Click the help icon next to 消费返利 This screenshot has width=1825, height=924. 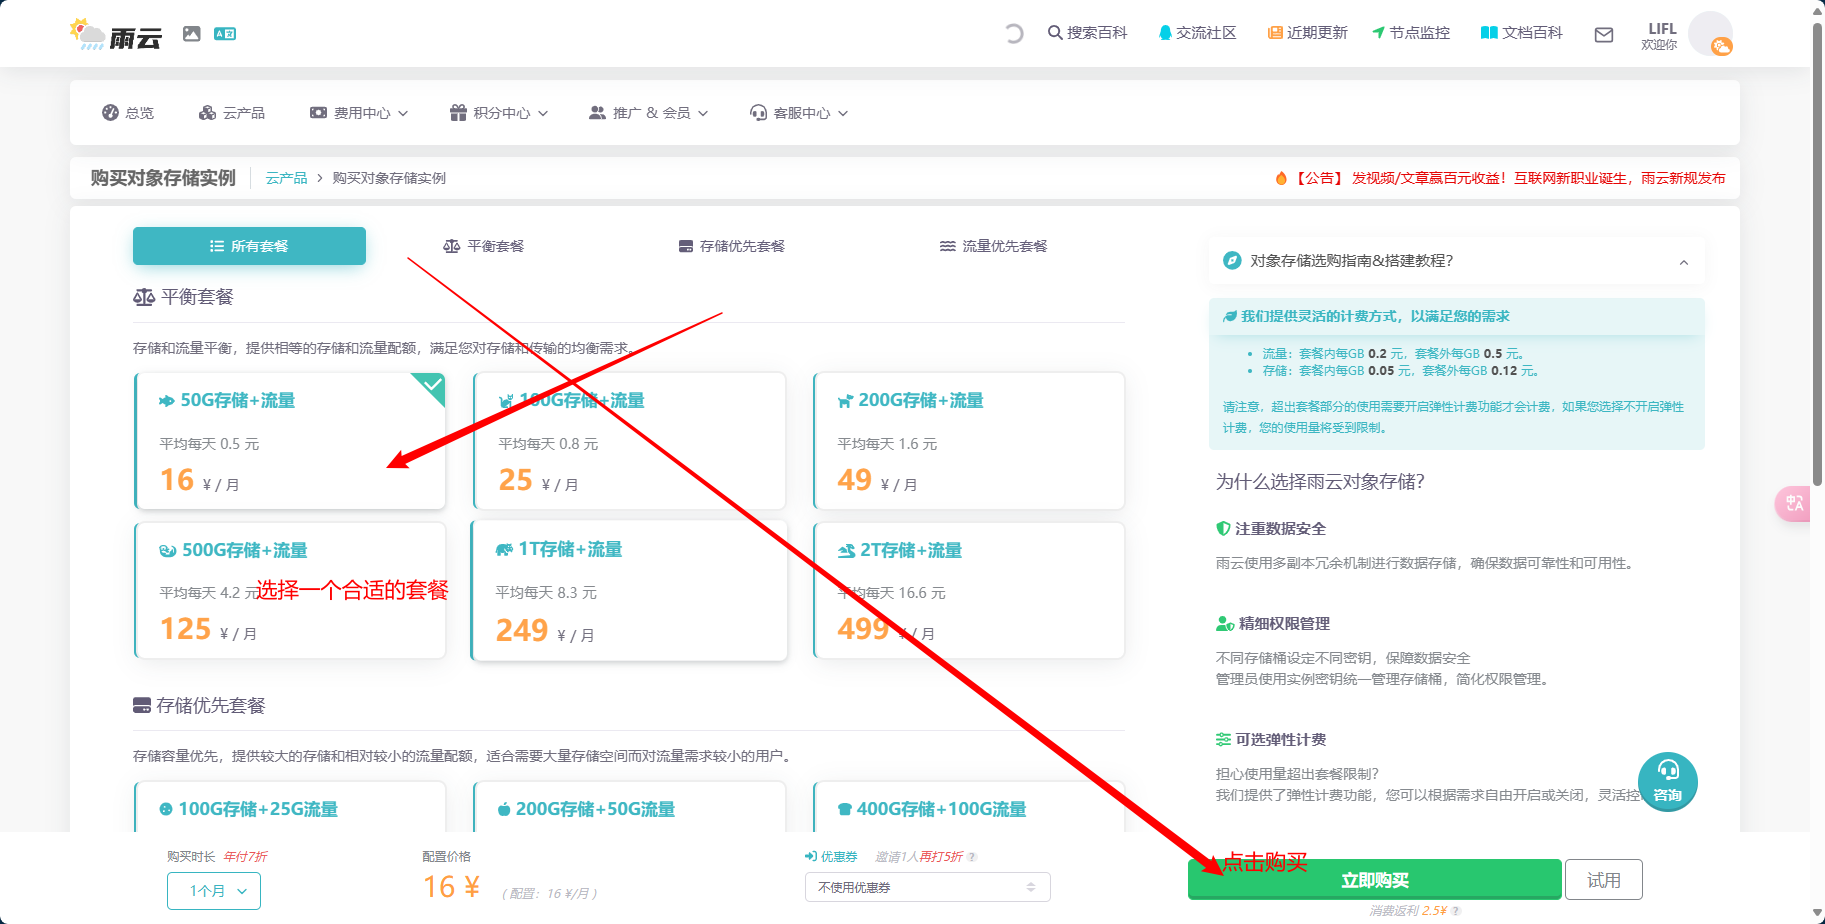tap(1456, 911)
